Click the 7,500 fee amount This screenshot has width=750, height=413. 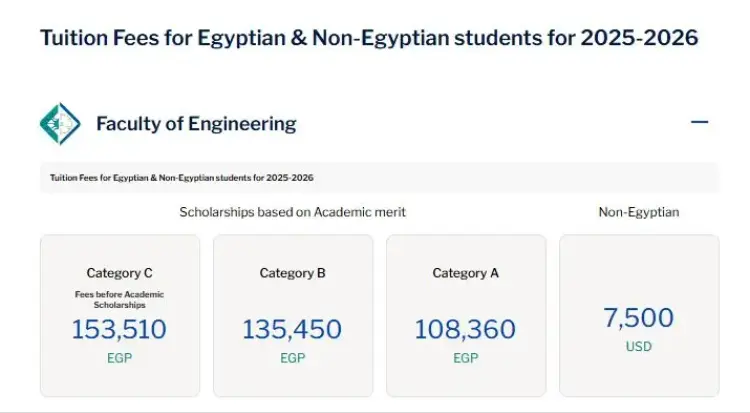pyautogui.click(x=639, y=318)
